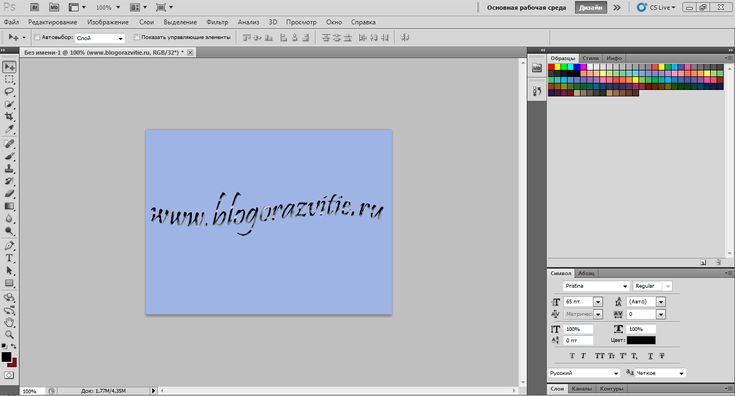
Task: Select the Zoom tool in the toolbox
Action: (x=9, y=335)
